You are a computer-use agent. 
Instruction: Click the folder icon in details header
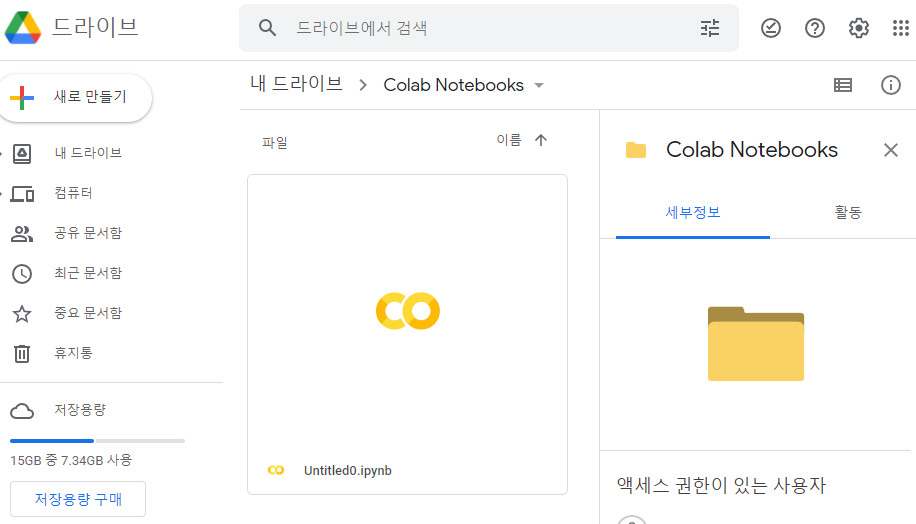[x=636, y=150]
